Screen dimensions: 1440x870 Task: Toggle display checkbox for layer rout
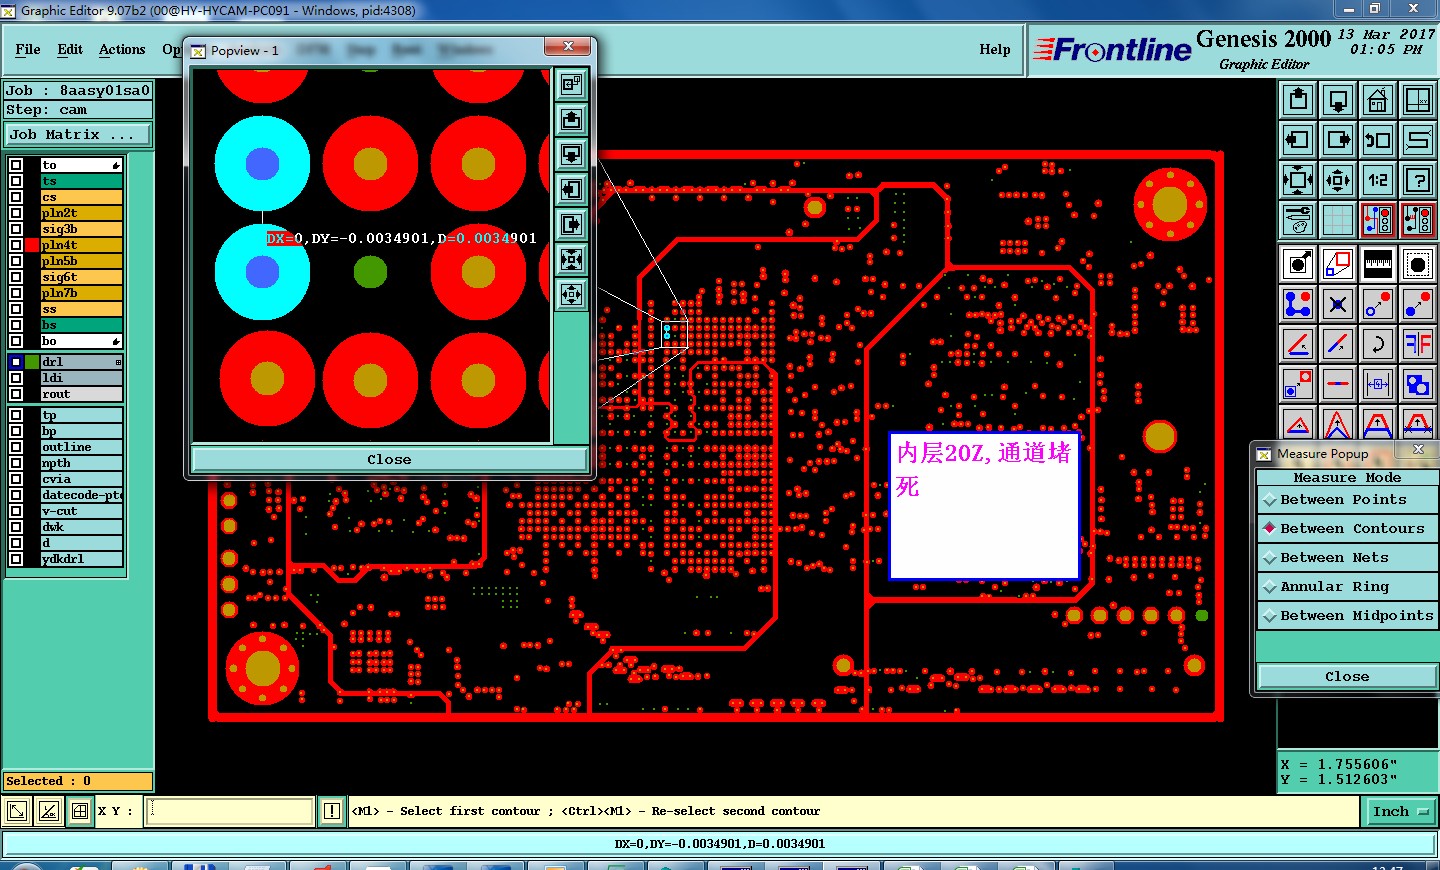(15, 394)
